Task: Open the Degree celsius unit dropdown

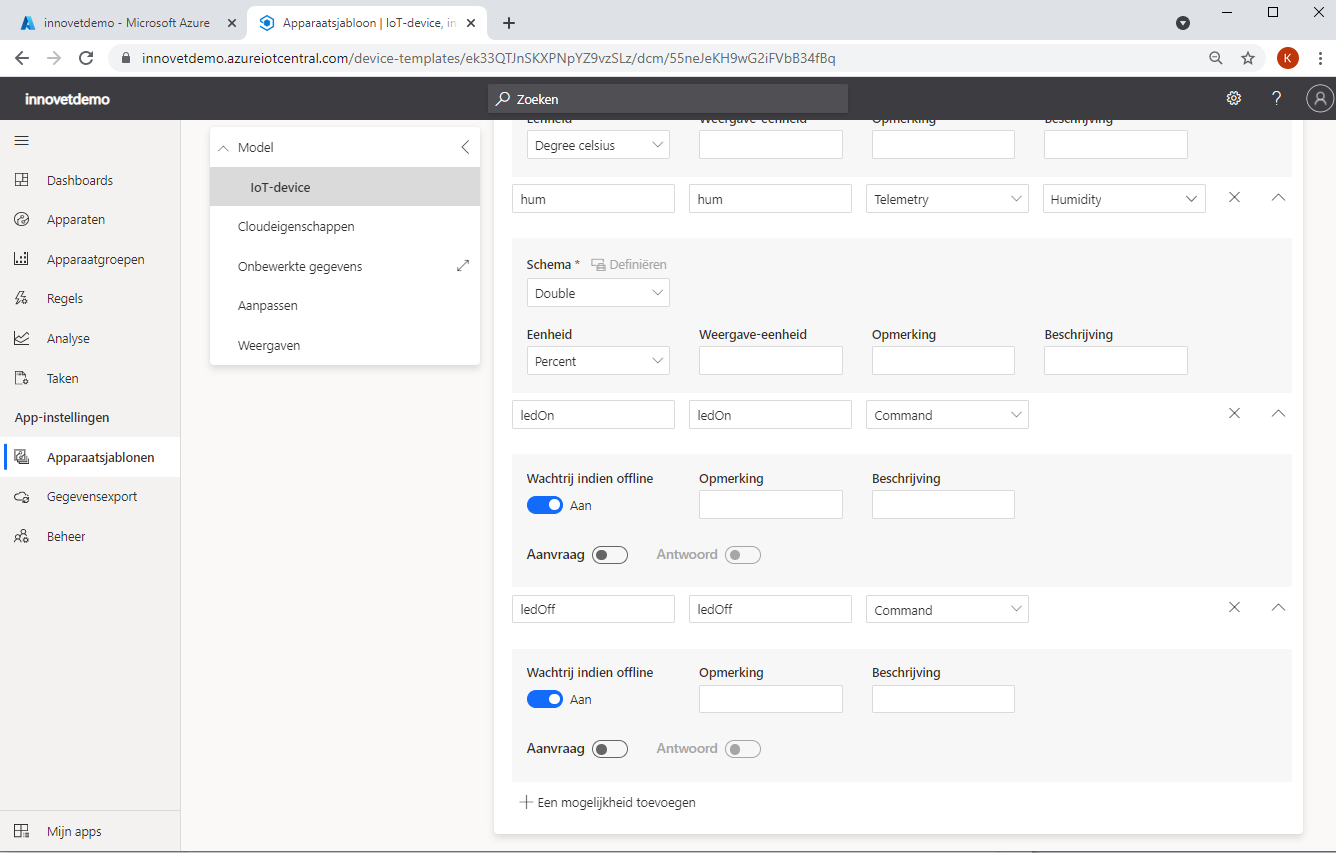Action: coord(598,145)
